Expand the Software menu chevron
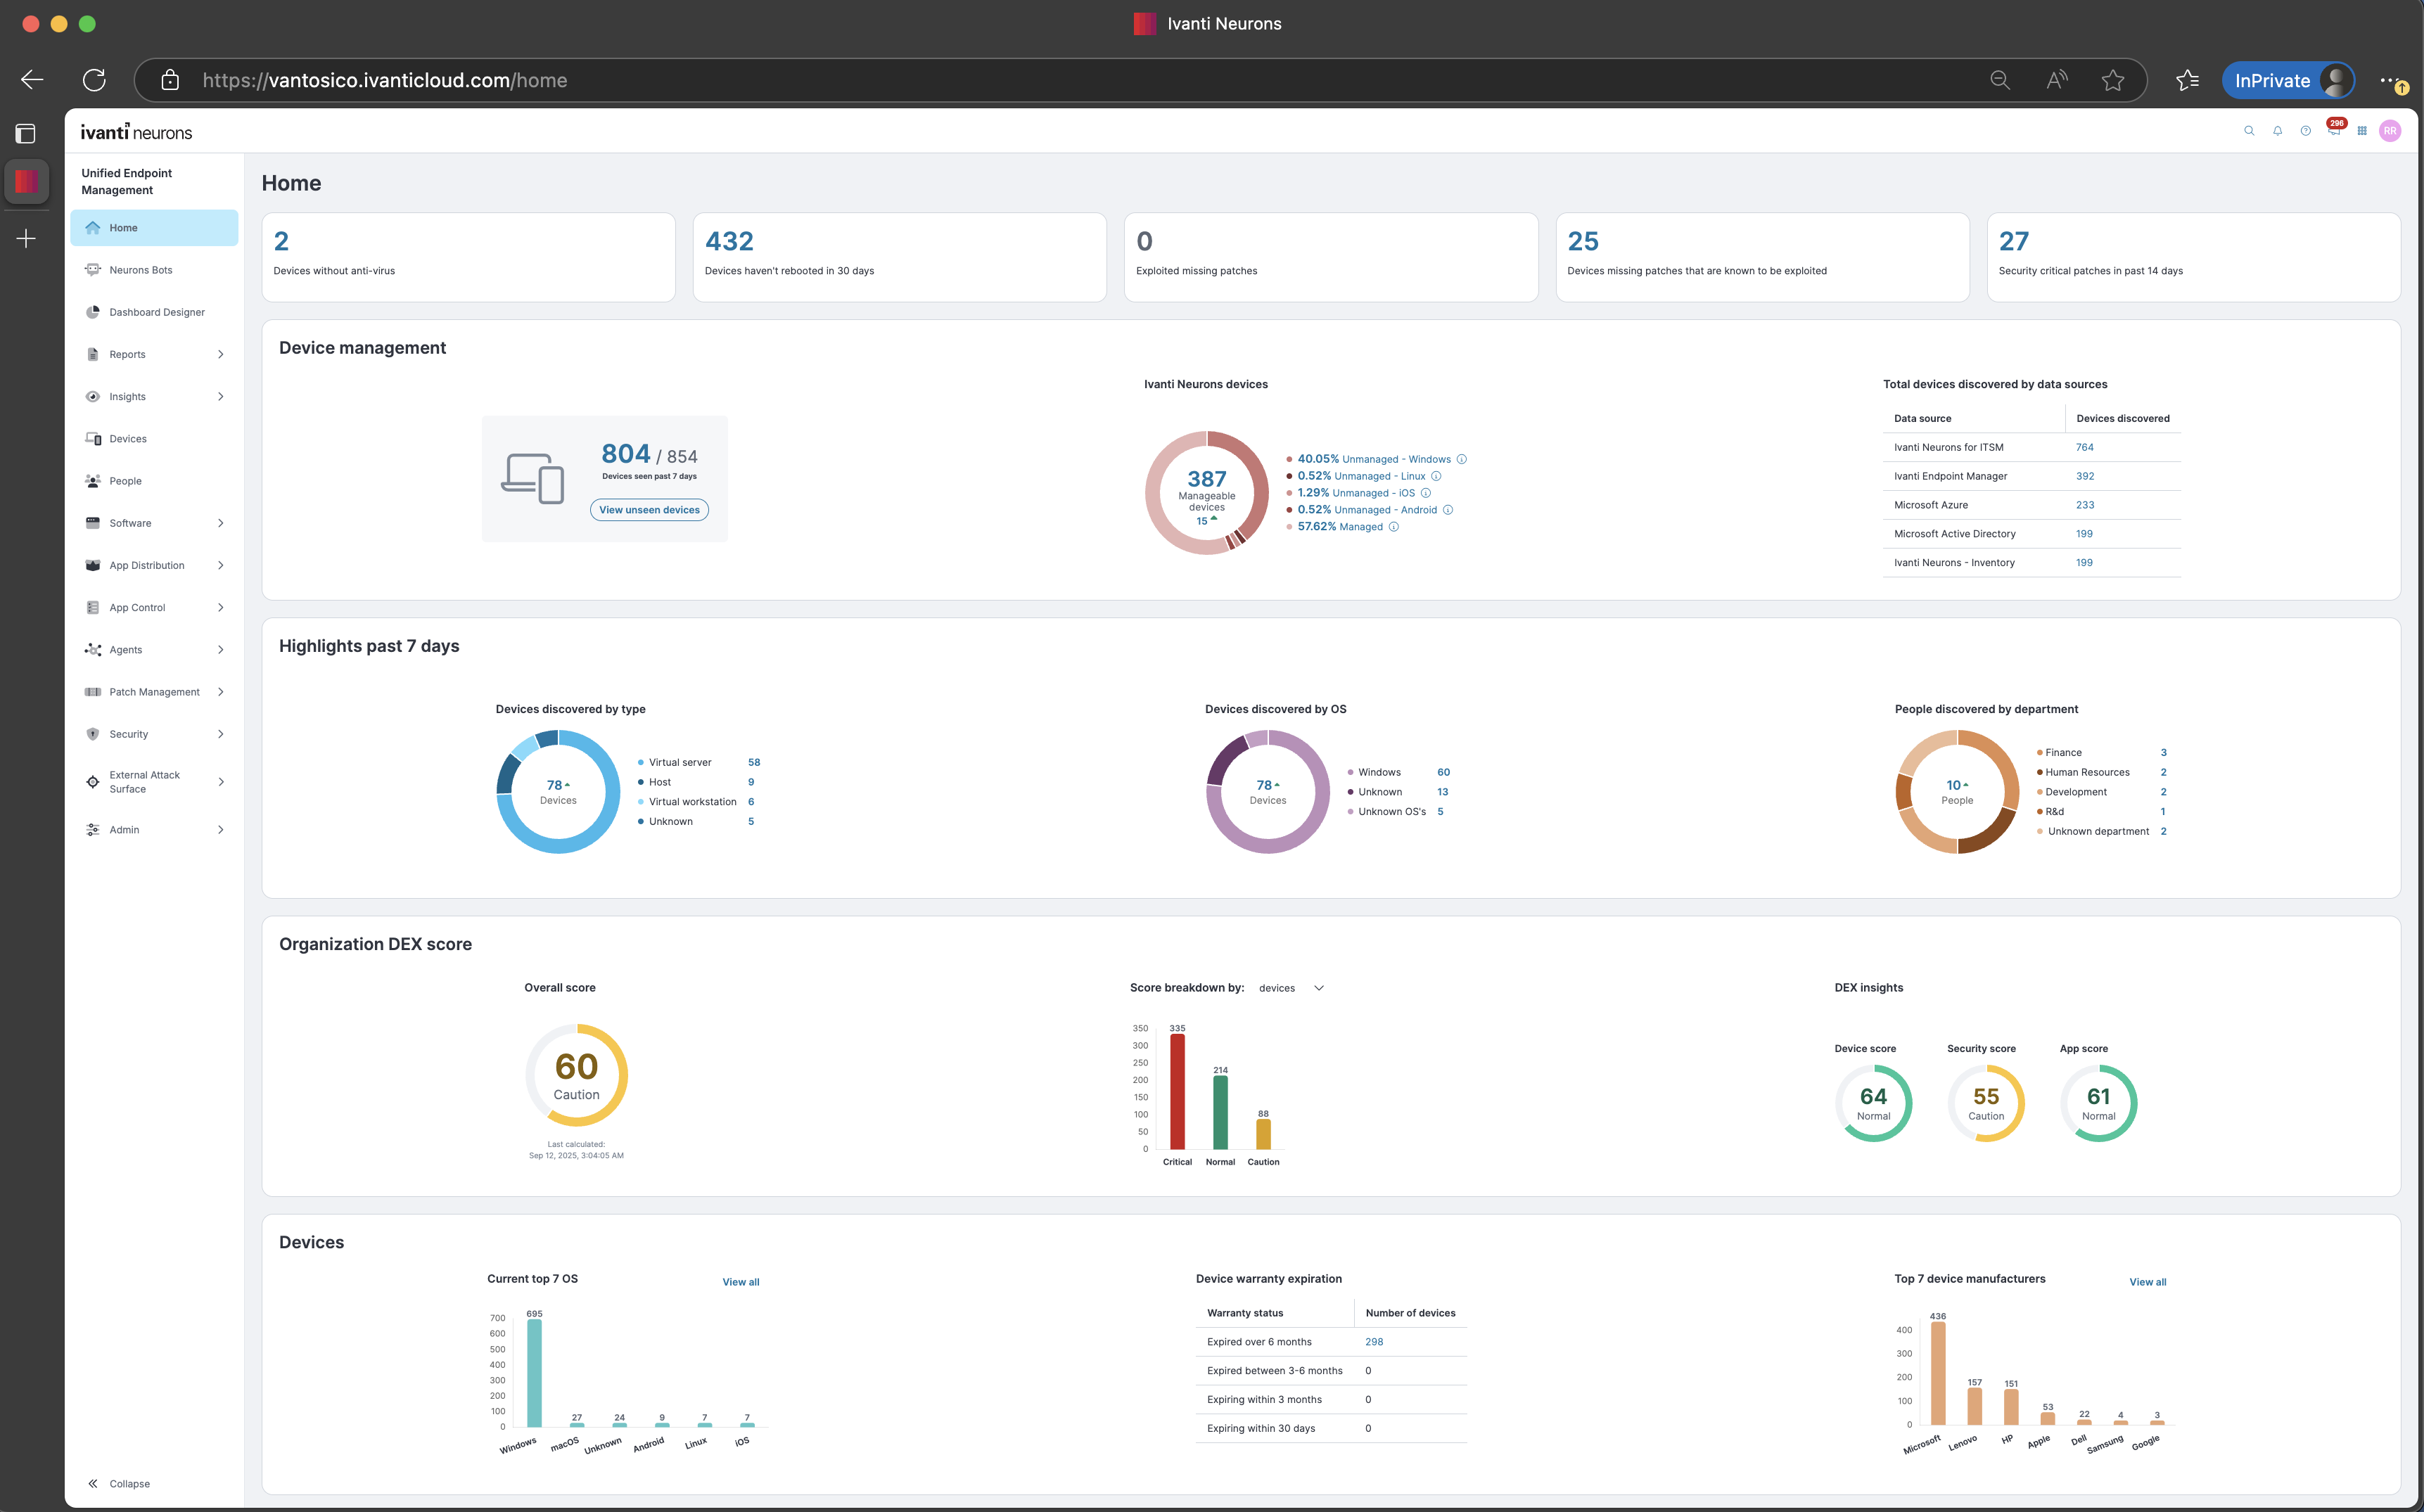The image size is (2424, 1512). coord(220,523)
